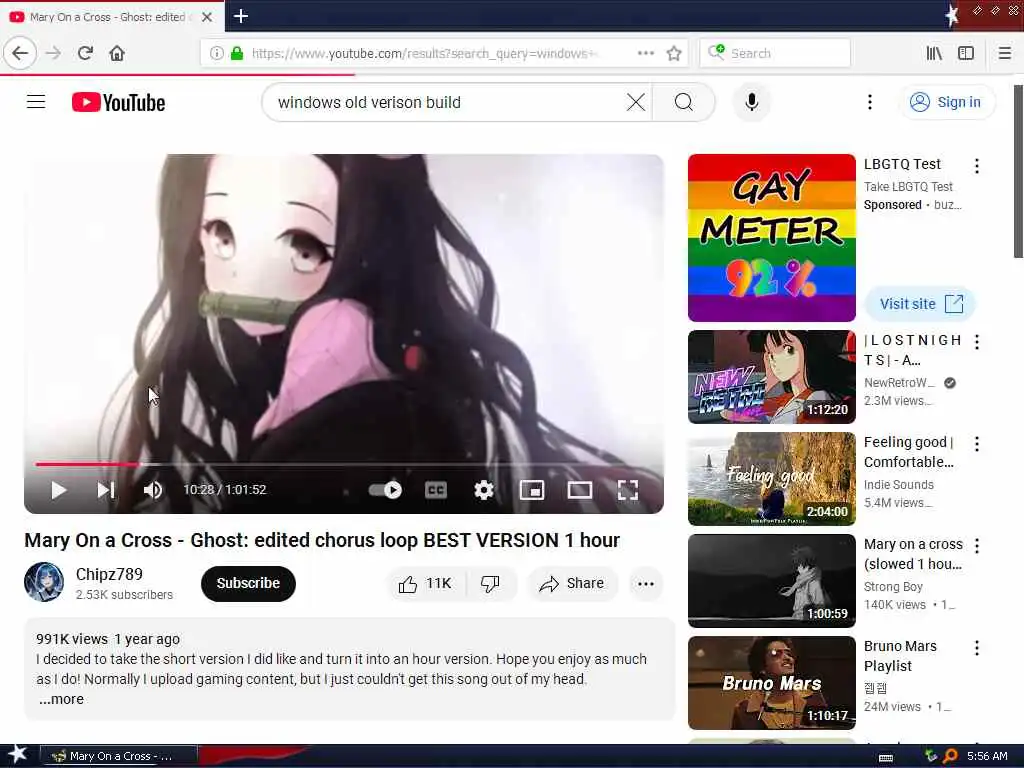Close the Mary On a Cross tab
1024x768 pixels.
point(207,17)
